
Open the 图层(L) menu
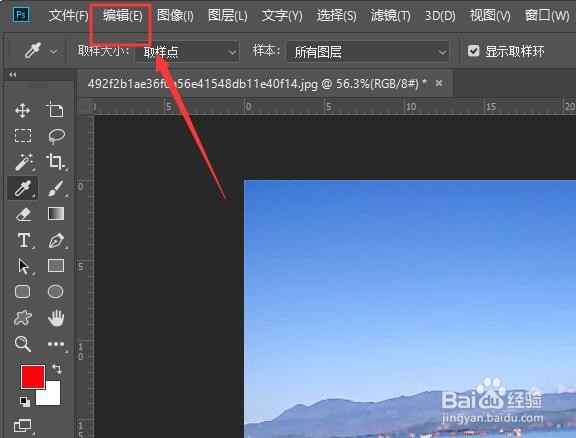(227, 16)
